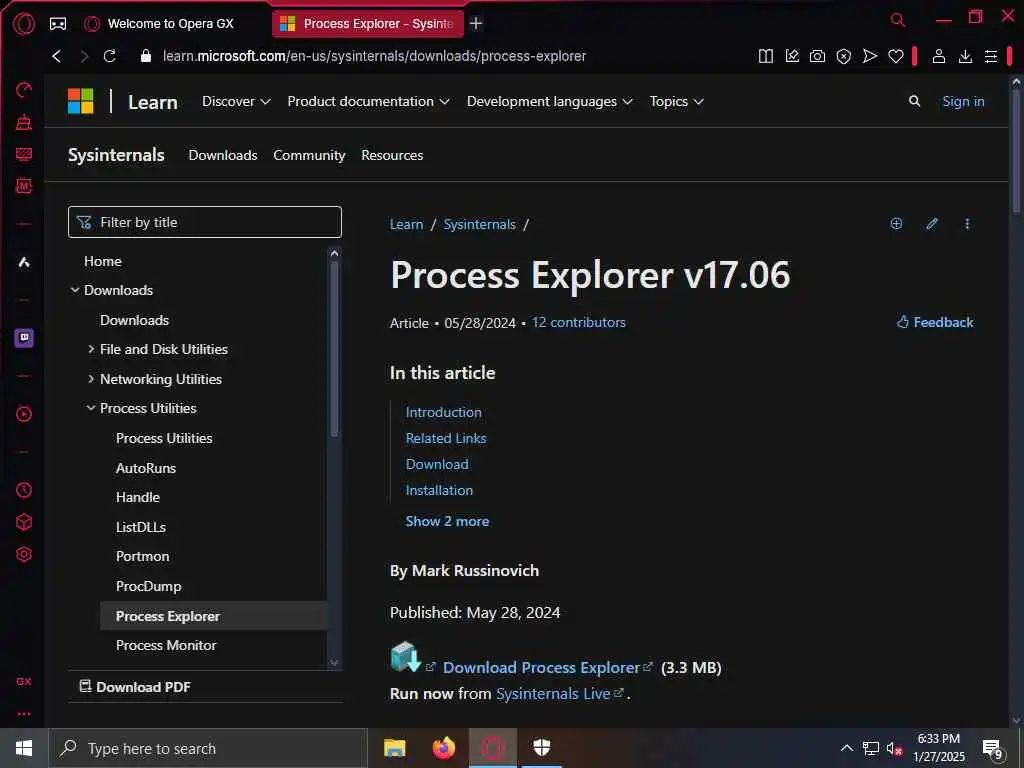Open Firefox from the taskbar
Screen dimensions: 1024x768
(x=443, y=748)
